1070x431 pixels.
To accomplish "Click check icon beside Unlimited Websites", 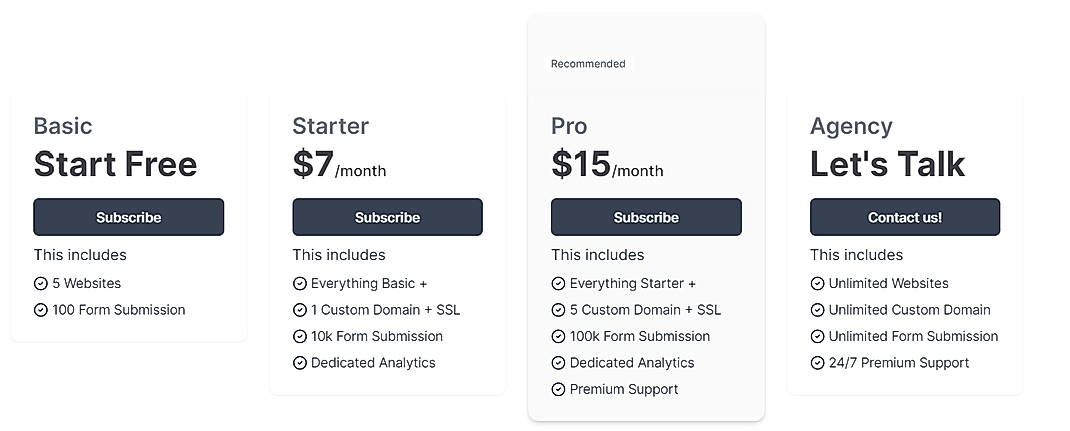I will click(x=817, y=284).
